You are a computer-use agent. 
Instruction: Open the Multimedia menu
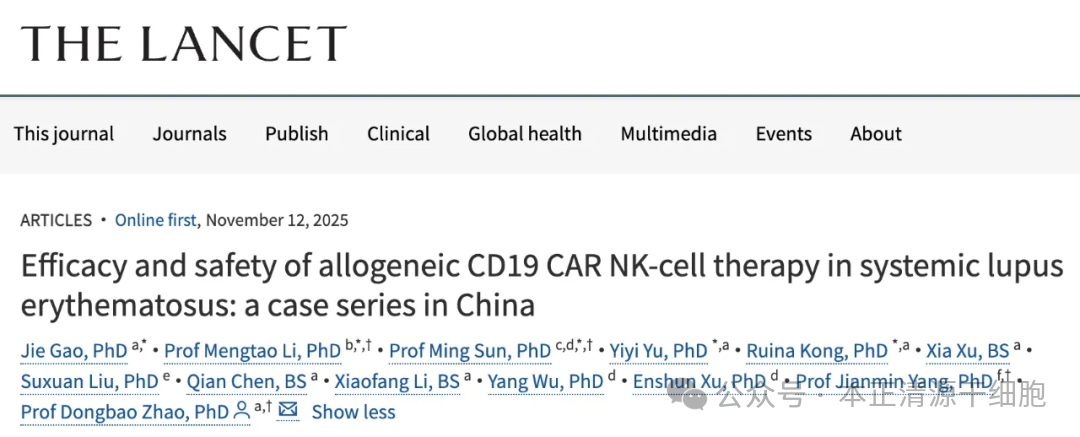point(668,134)
